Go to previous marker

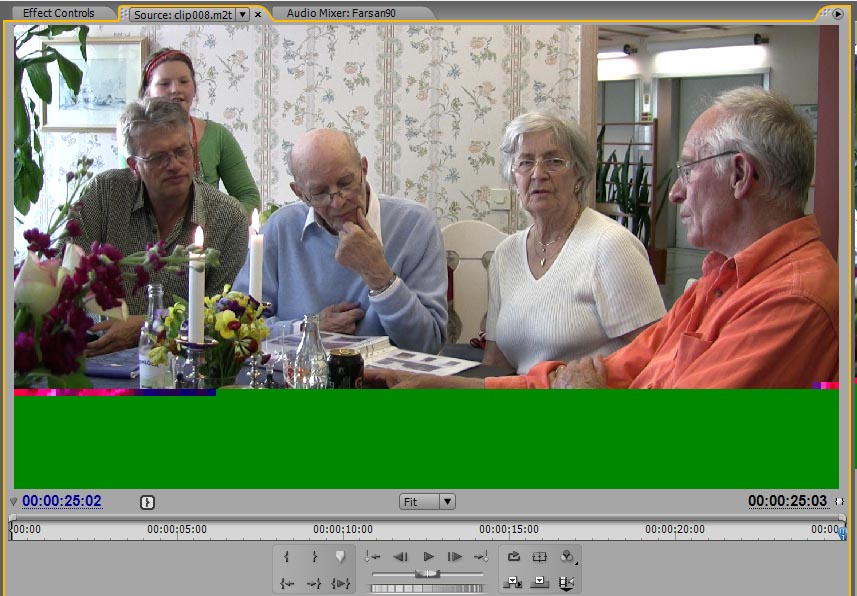click(373, 557)
